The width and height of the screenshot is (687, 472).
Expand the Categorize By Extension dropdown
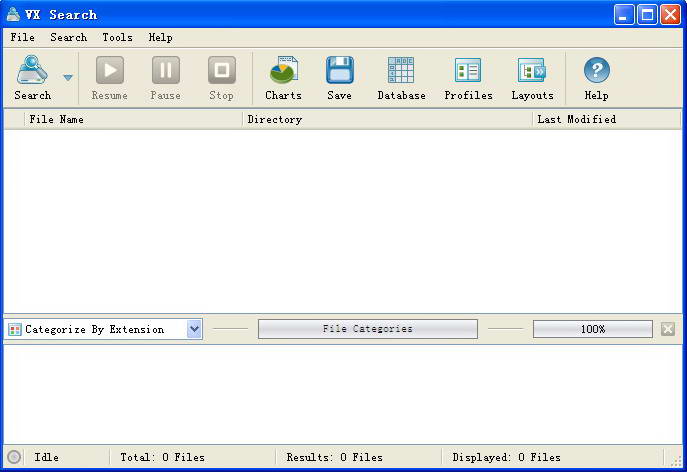(194, 329)
